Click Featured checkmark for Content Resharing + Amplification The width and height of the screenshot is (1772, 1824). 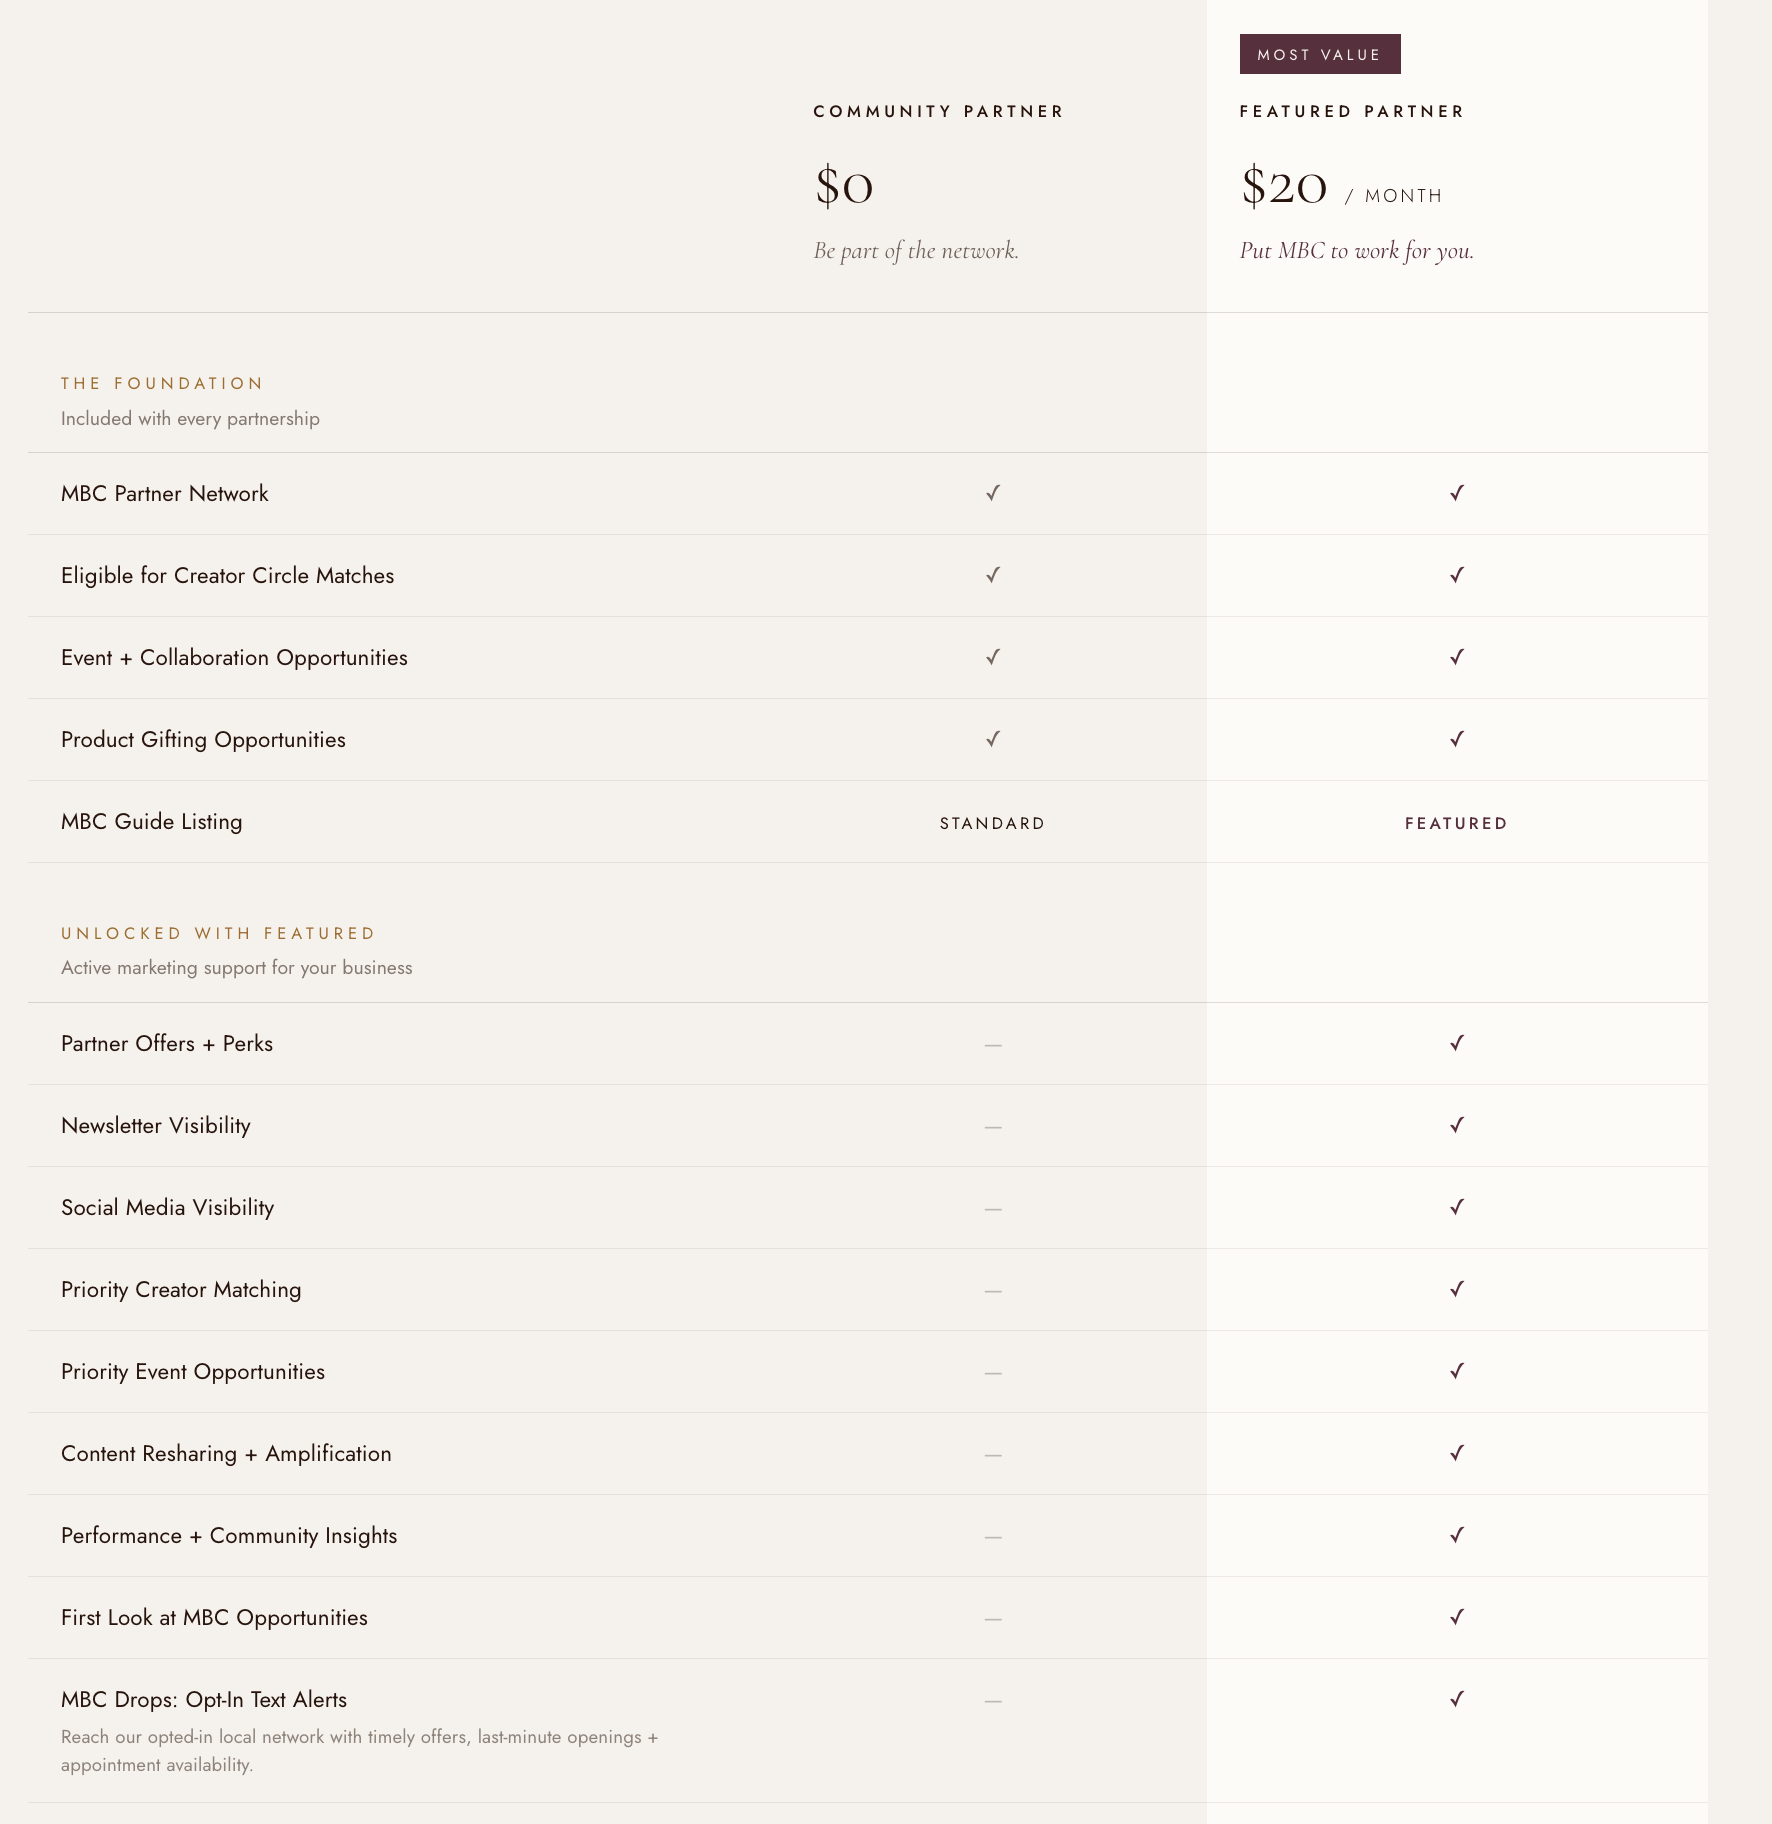click(1457, 1453)
